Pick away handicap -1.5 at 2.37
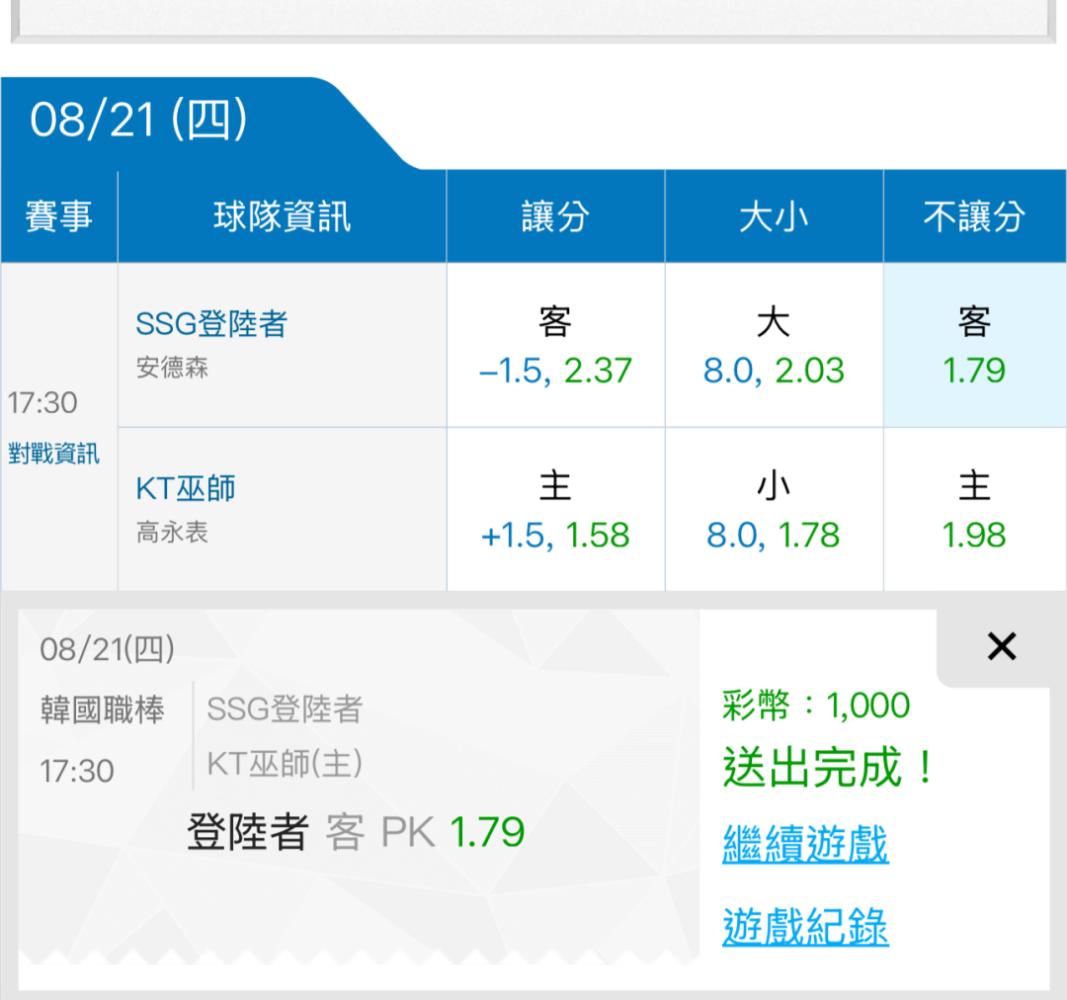The width and height of the screenshot is (1067, 1000). tap(555, 346)
